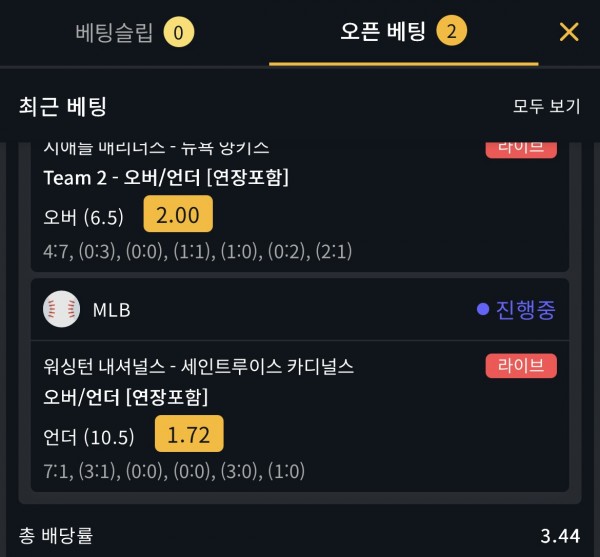
Task: Click the MLB baseball icon
Action: pyautogui.click(x=62, y=309)
